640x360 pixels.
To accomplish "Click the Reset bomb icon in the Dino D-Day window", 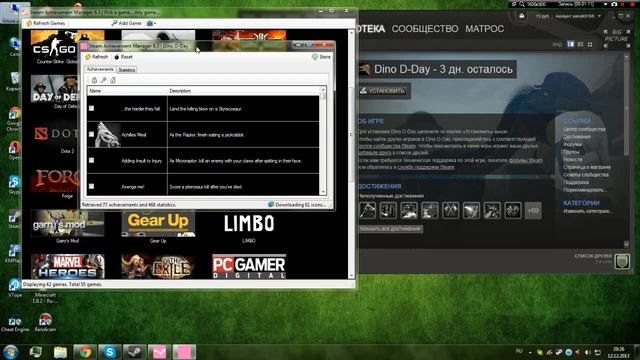I will coord(117,57).
